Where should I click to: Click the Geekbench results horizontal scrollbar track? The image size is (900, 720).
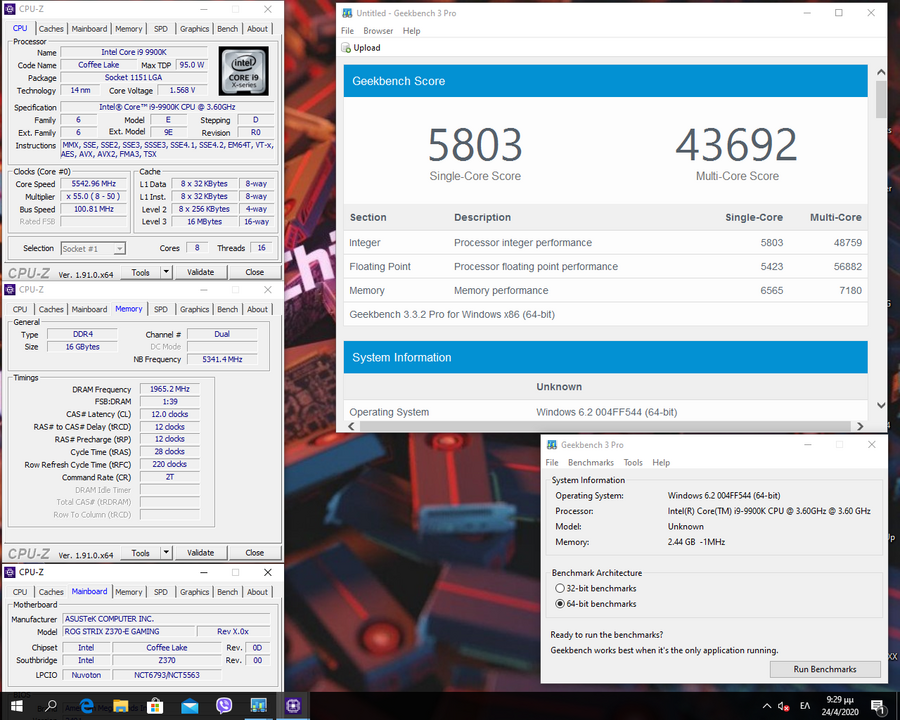point(605,426)
